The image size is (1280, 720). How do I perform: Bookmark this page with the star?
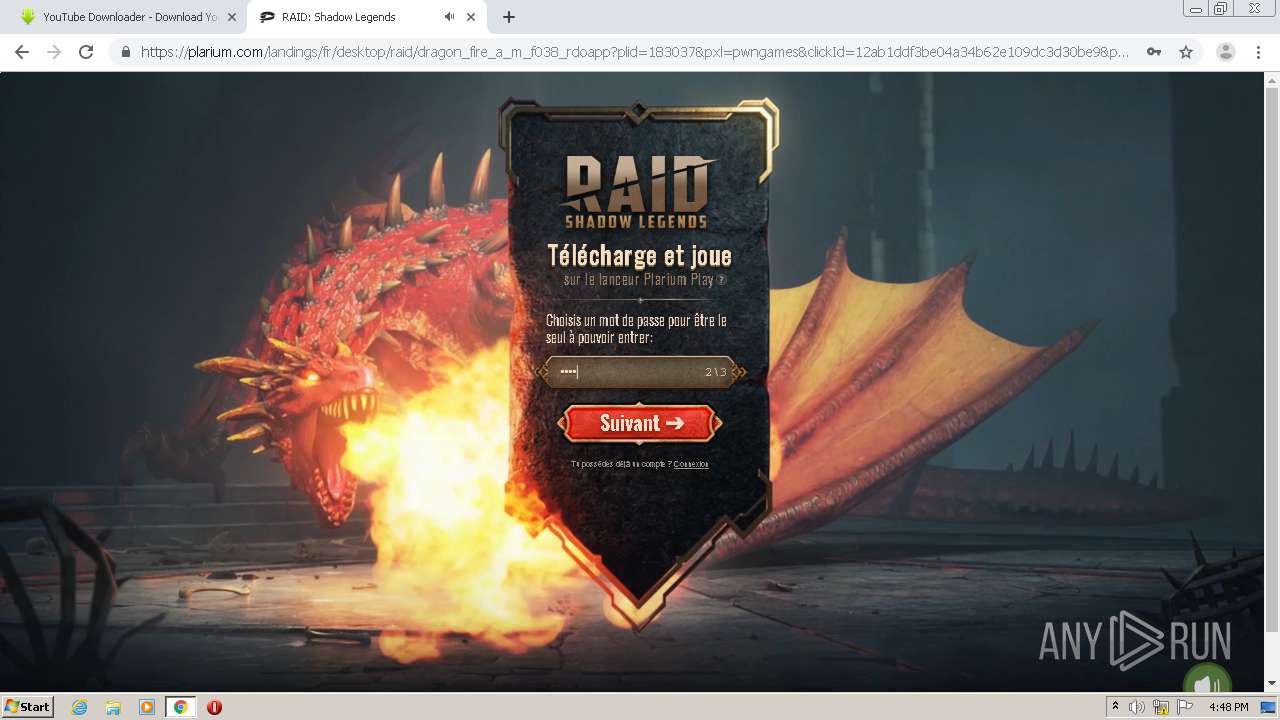click(1186, 52)
